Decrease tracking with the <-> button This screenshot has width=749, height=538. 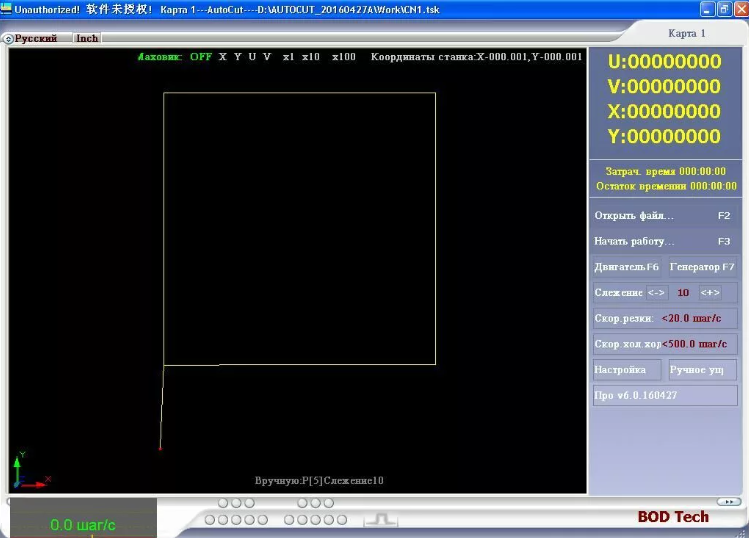click(655, 293)
